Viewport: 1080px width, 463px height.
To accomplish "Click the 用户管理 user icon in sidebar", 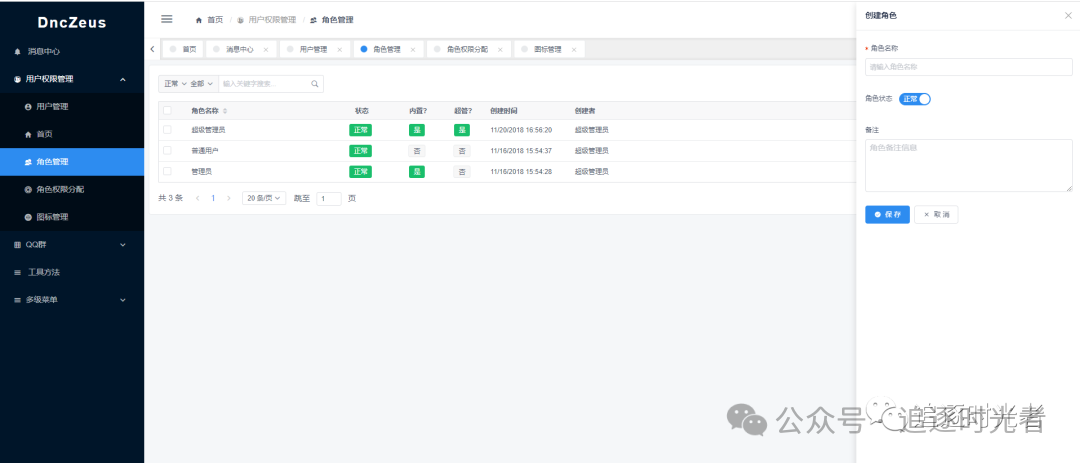I will [28, 107].
